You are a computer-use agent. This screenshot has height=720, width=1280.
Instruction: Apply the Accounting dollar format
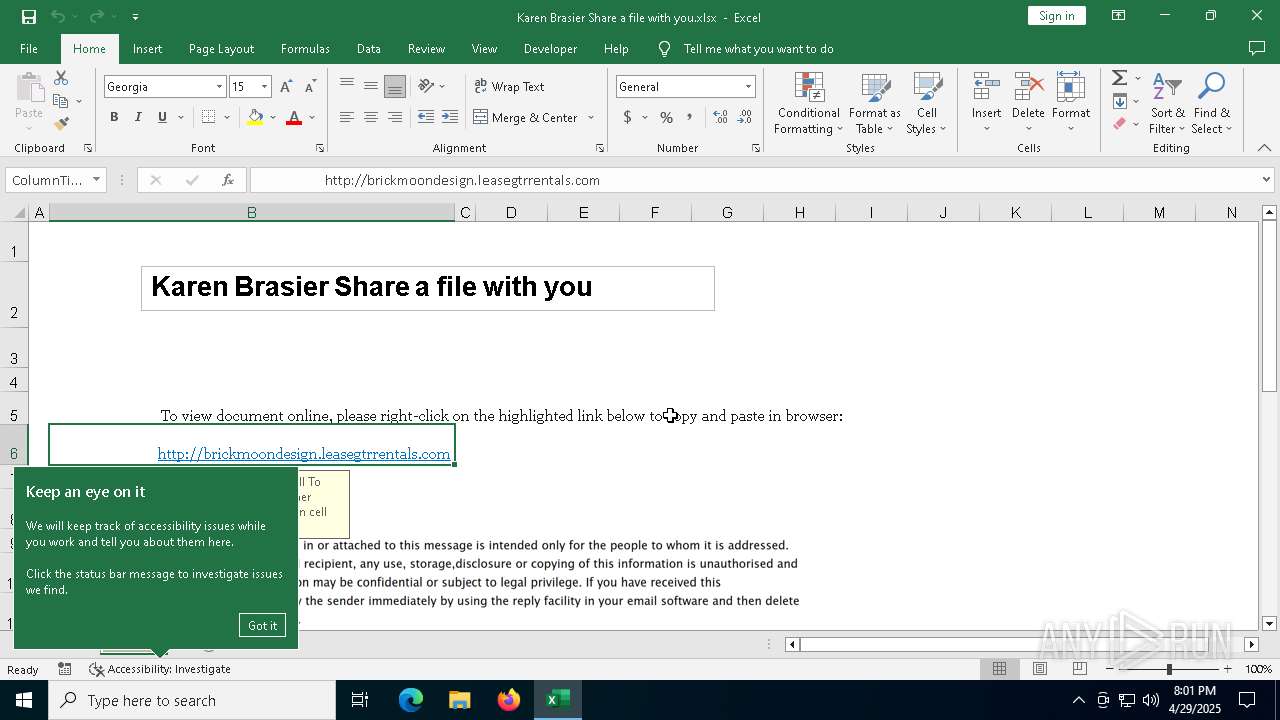coord(627,117)
